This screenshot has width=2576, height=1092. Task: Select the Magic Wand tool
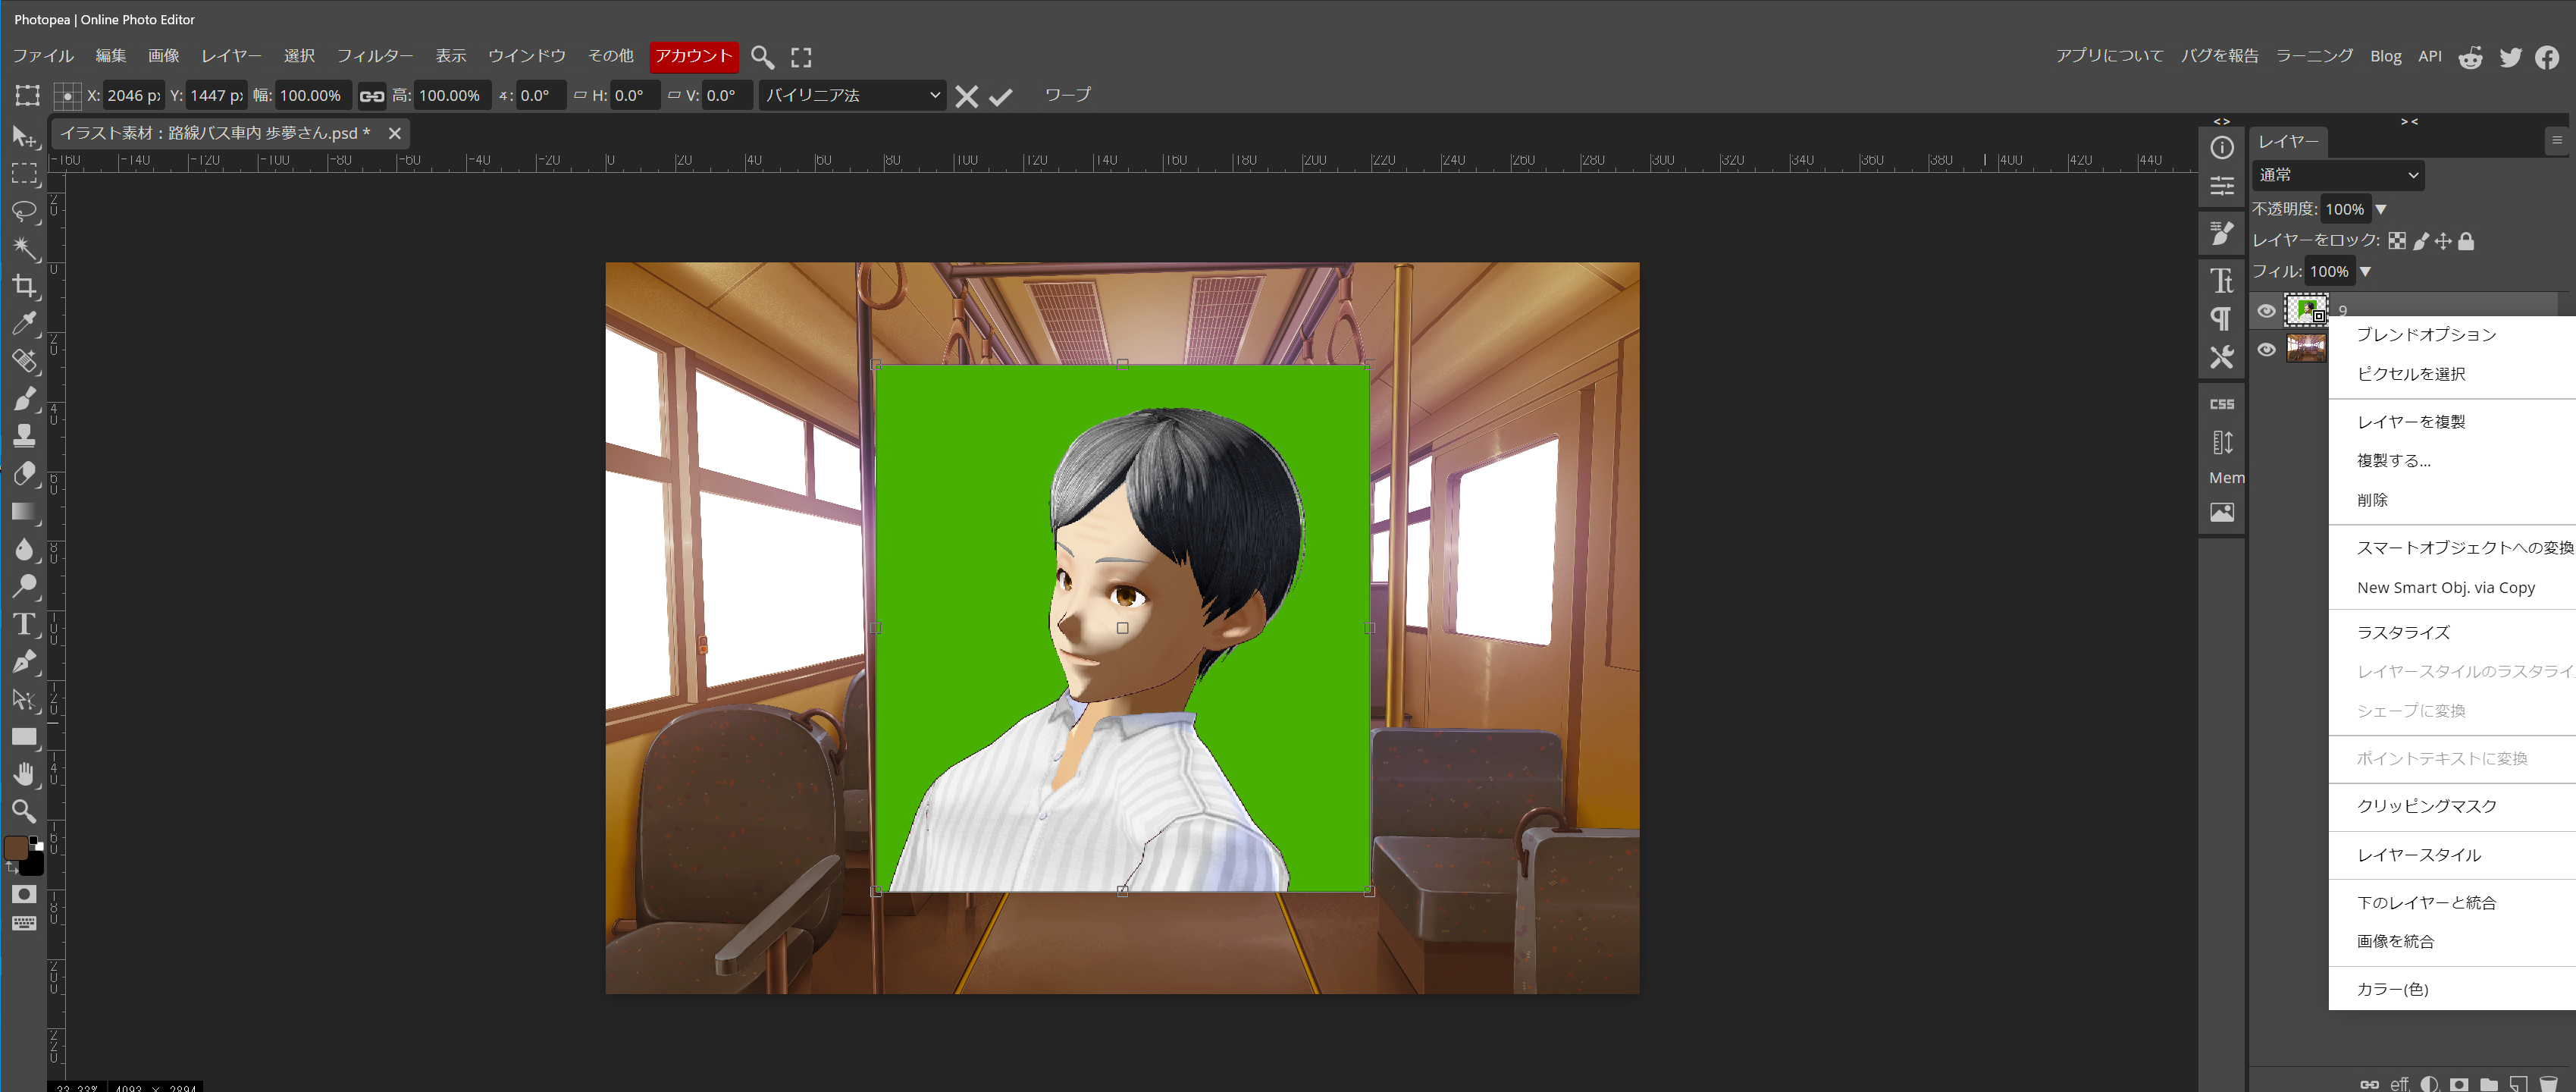click(x=24, y=248)
